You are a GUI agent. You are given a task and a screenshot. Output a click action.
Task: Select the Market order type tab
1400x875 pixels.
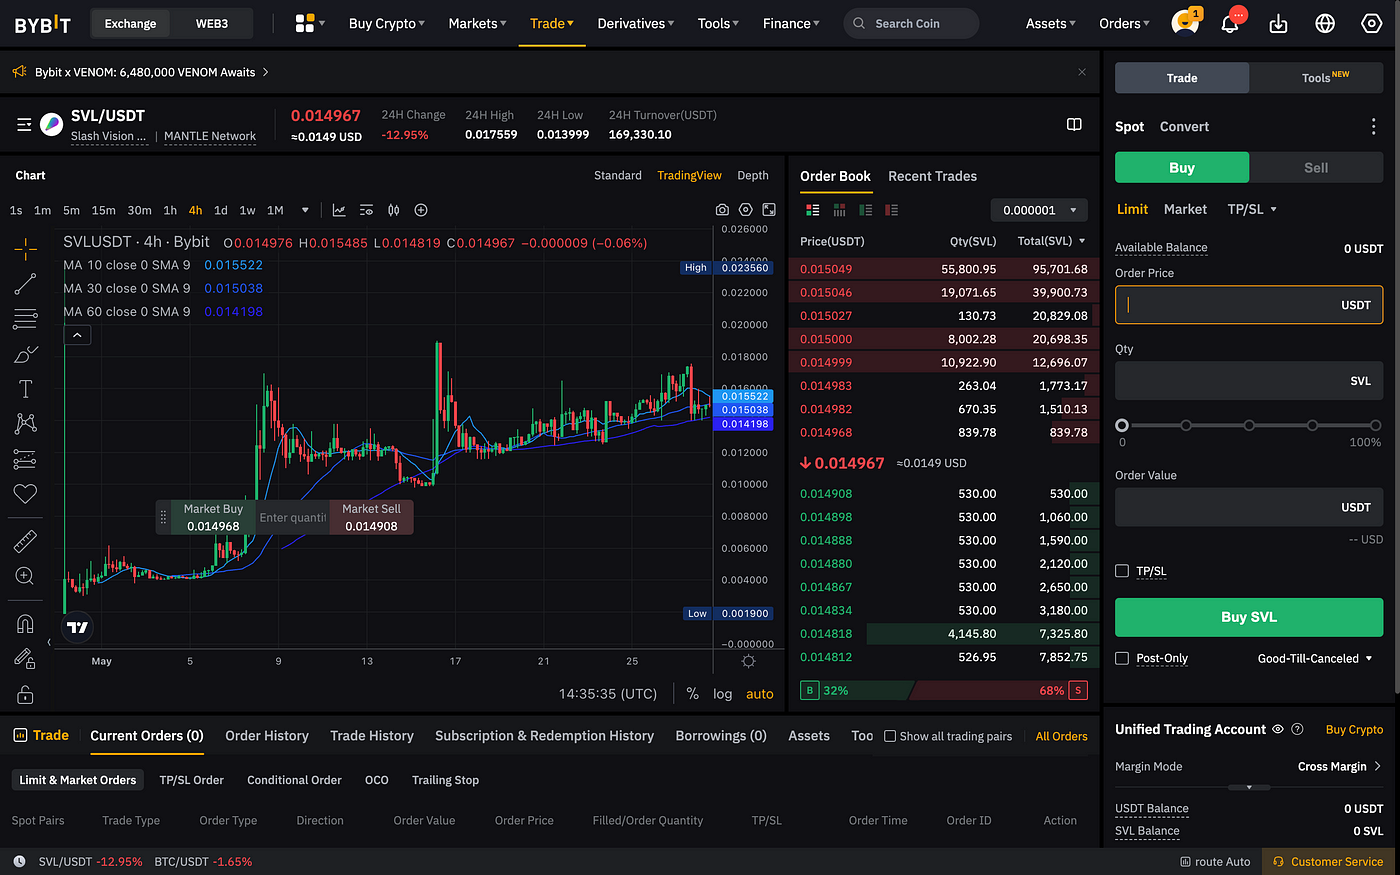(x=1185, y=209)
